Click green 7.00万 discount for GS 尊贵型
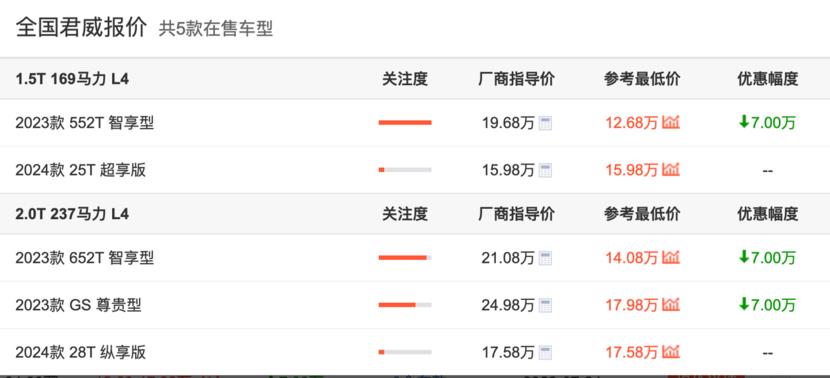830x378 pixels. coord(767,305)
